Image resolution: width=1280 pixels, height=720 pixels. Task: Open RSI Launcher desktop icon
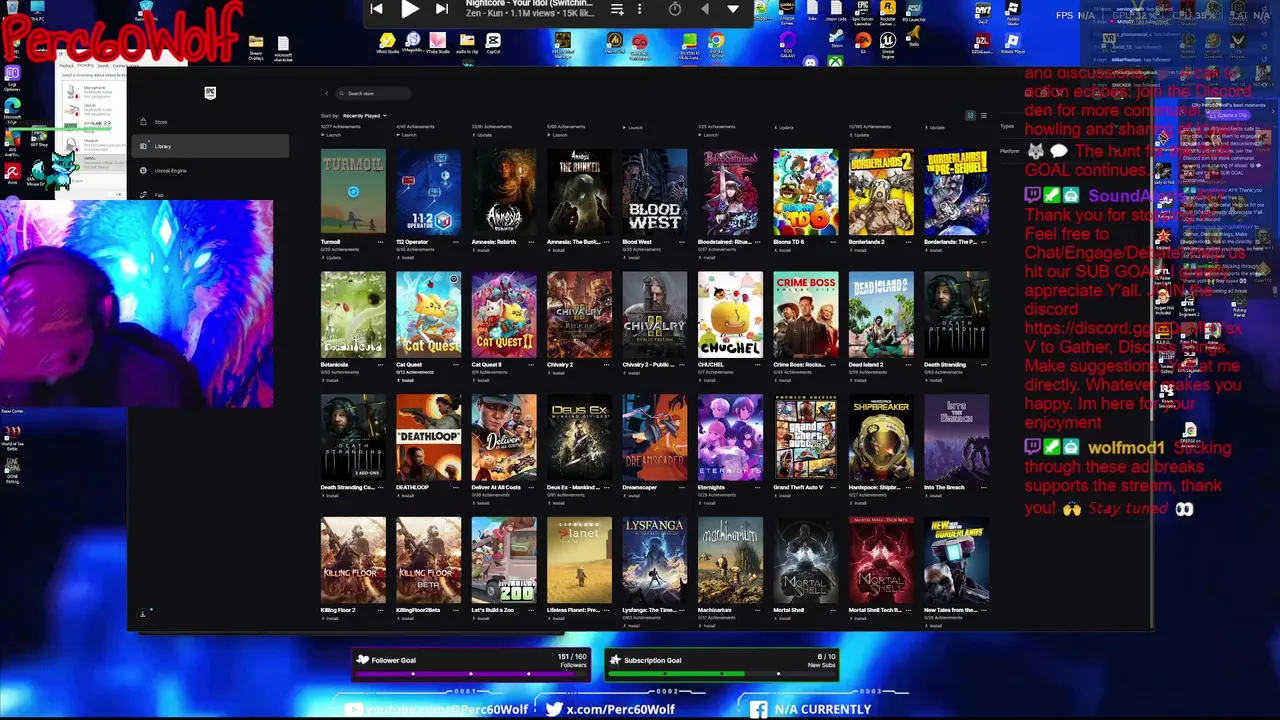[913, 9]
